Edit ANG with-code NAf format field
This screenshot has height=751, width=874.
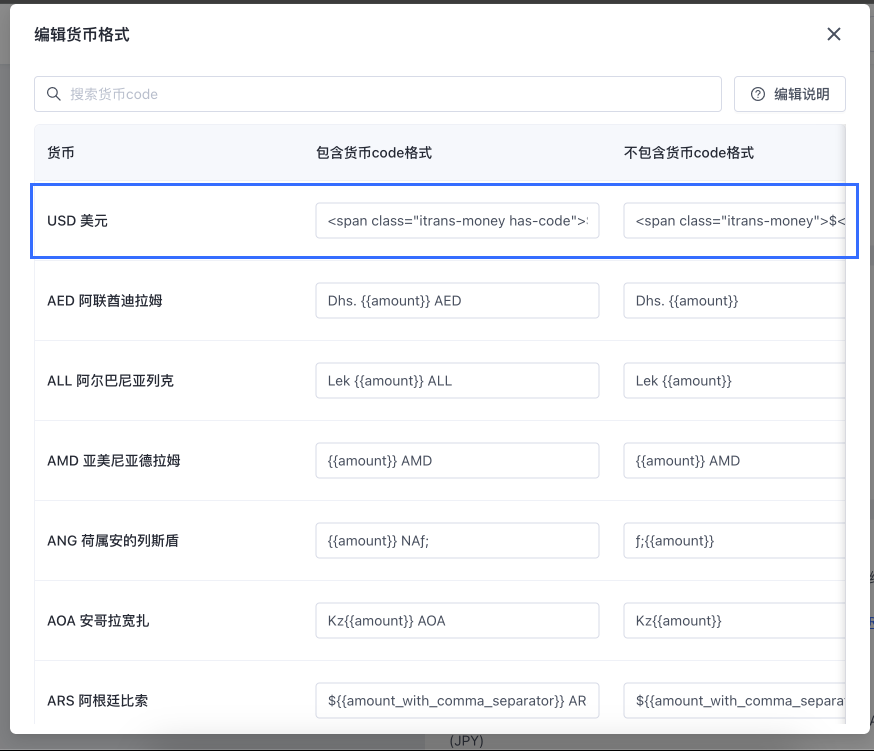pyautogui.click(x=457, y=541)
